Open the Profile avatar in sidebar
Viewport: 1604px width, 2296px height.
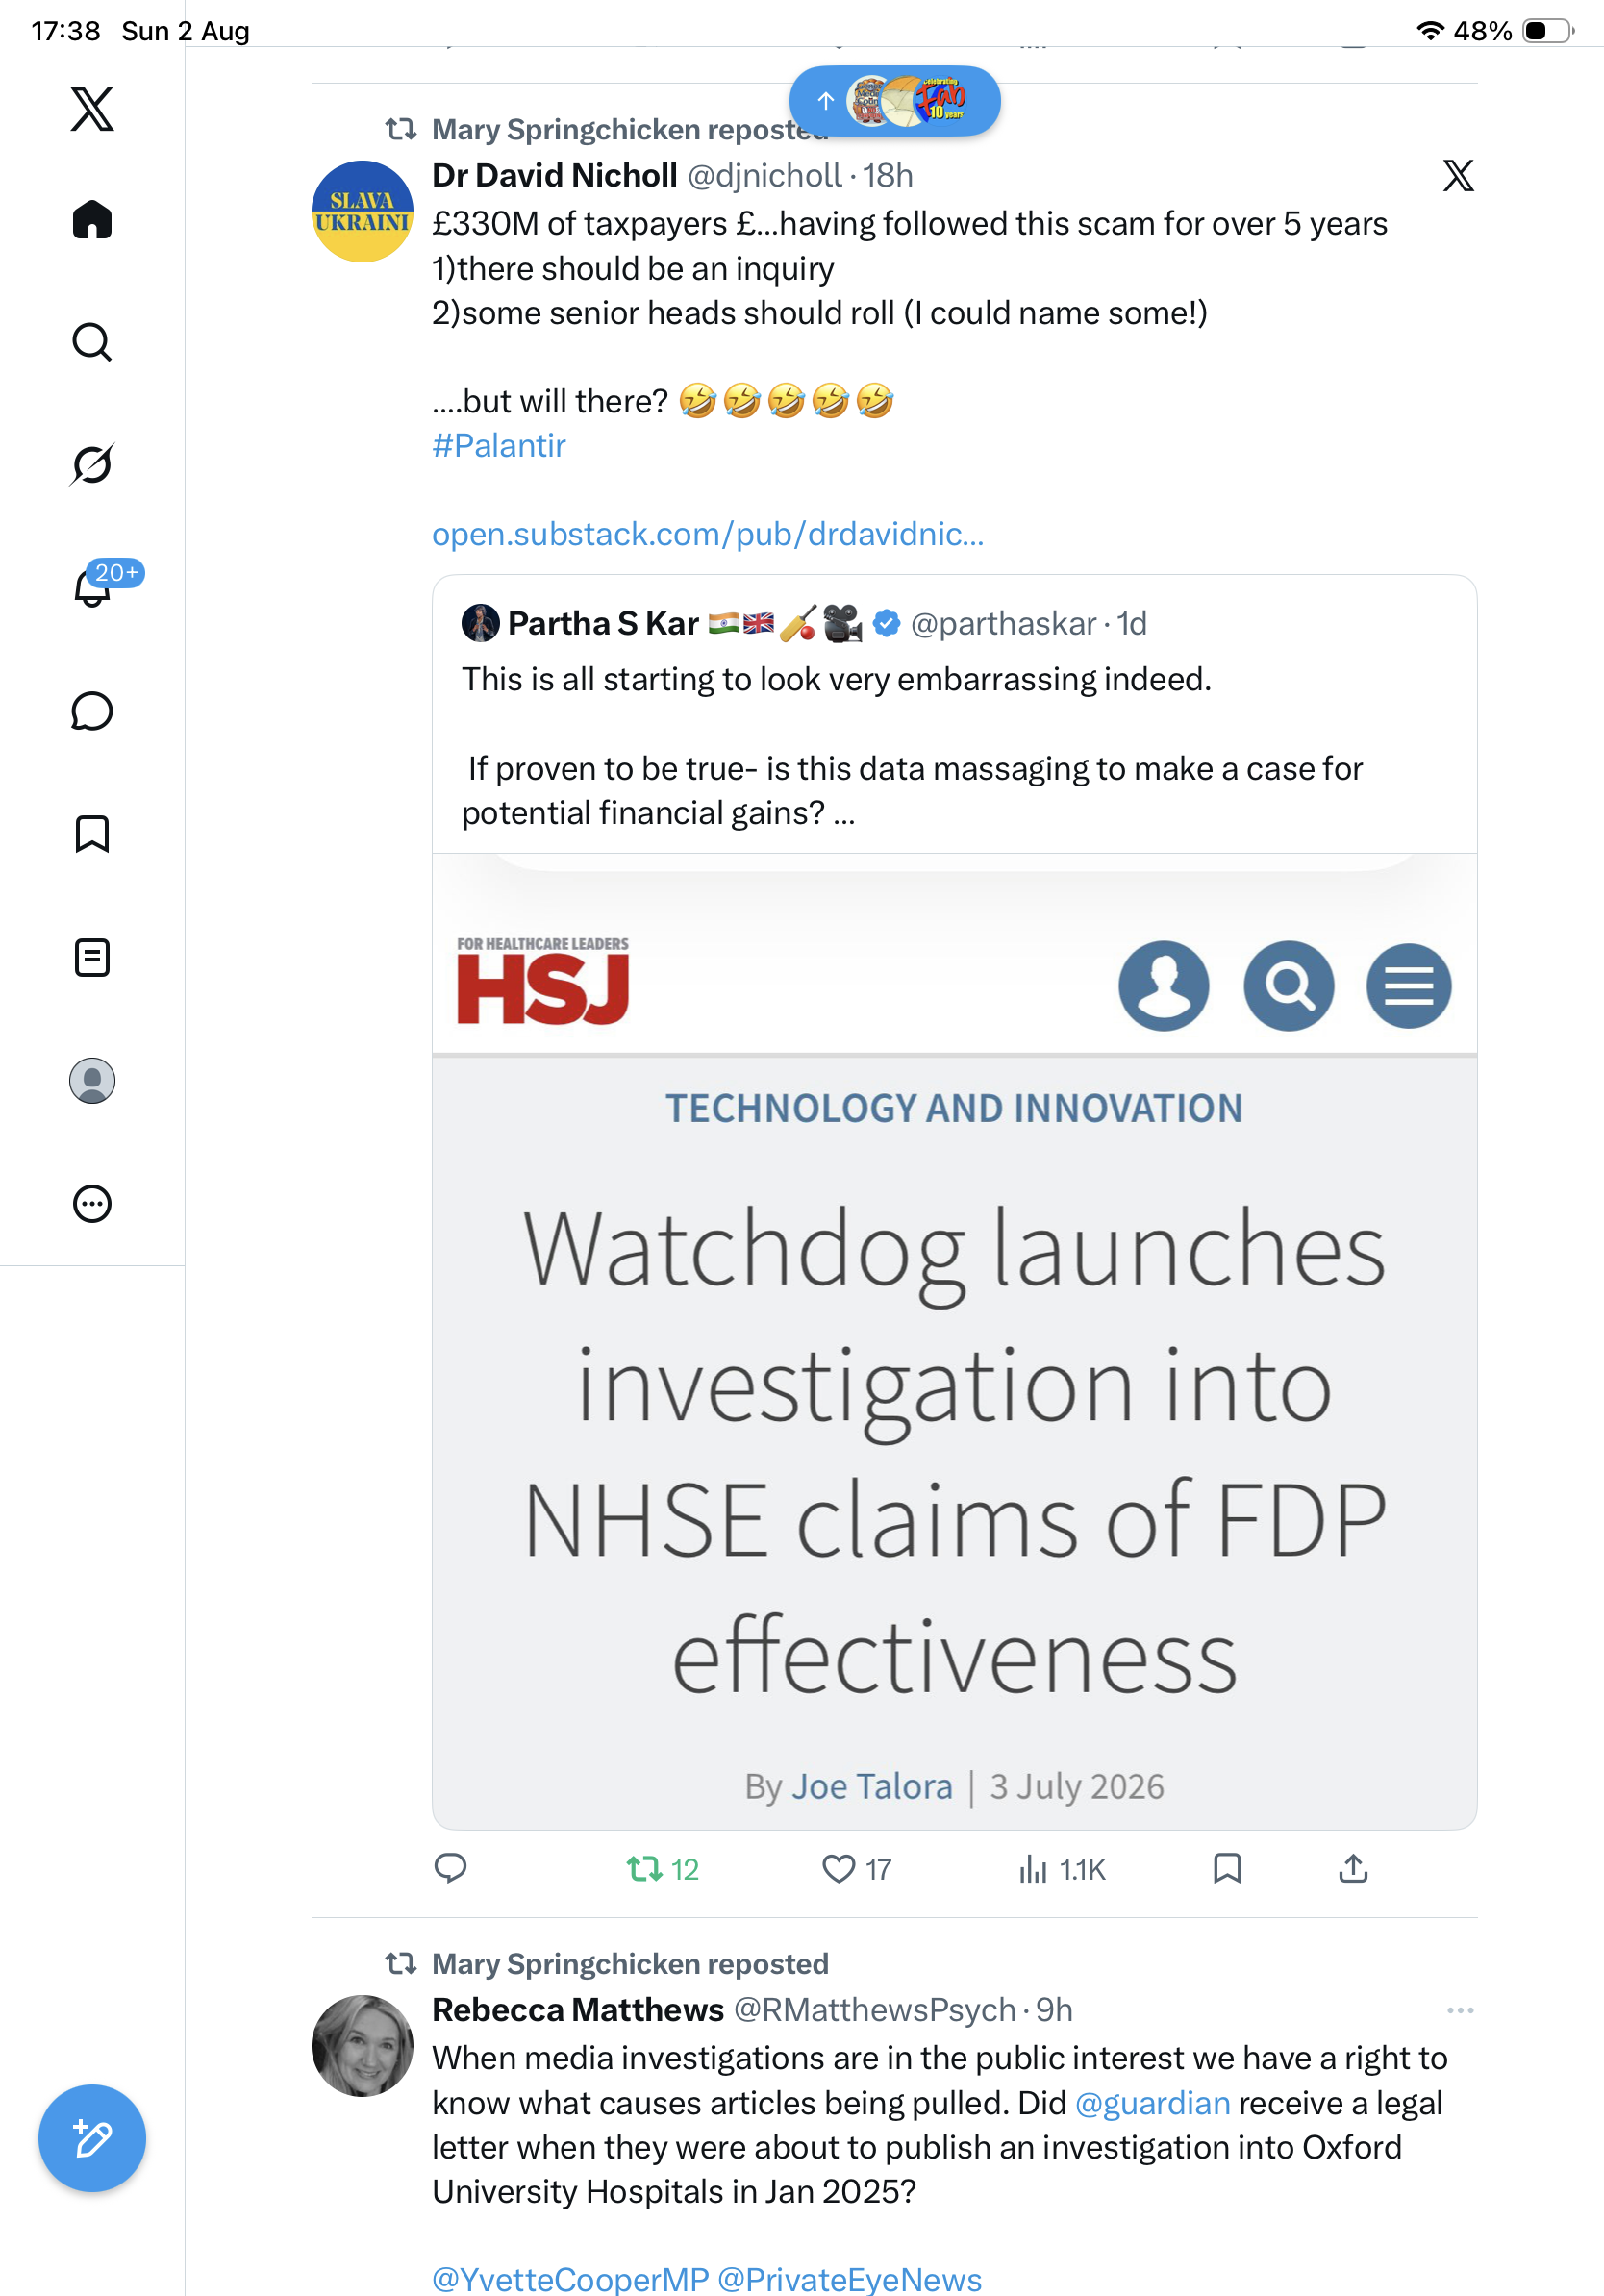pos(92,1080)
